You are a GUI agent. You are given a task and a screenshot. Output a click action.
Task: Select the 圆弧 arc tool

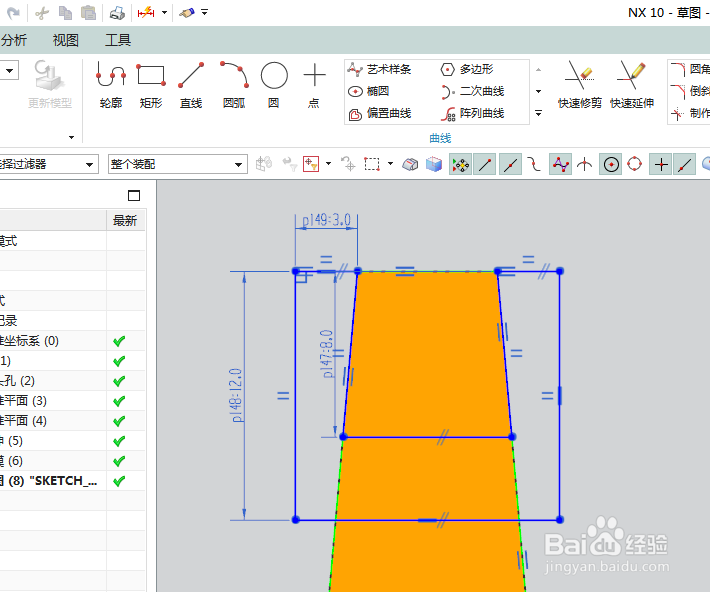point(234,85)
